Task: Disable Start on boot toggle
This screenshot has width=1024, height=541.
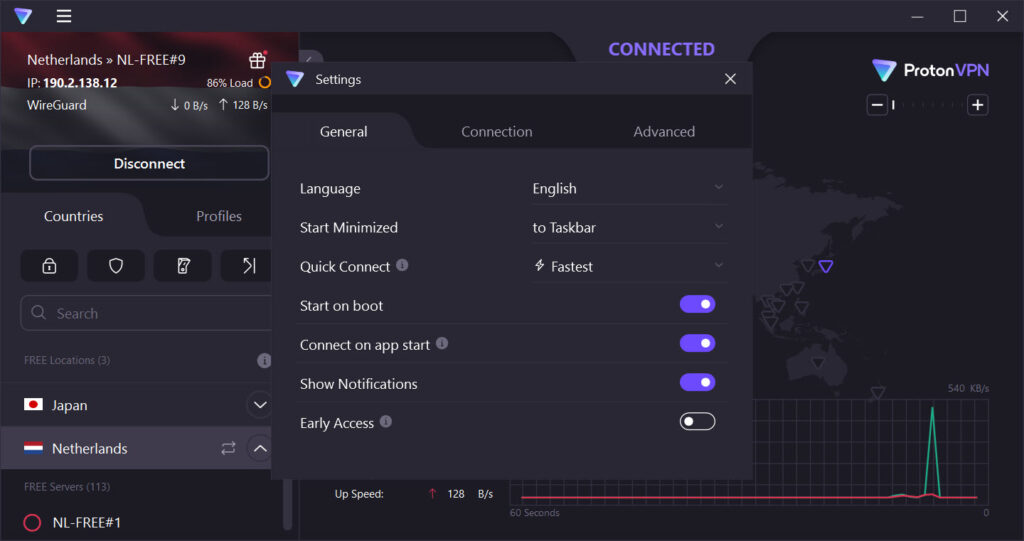Action: (697, 304)
